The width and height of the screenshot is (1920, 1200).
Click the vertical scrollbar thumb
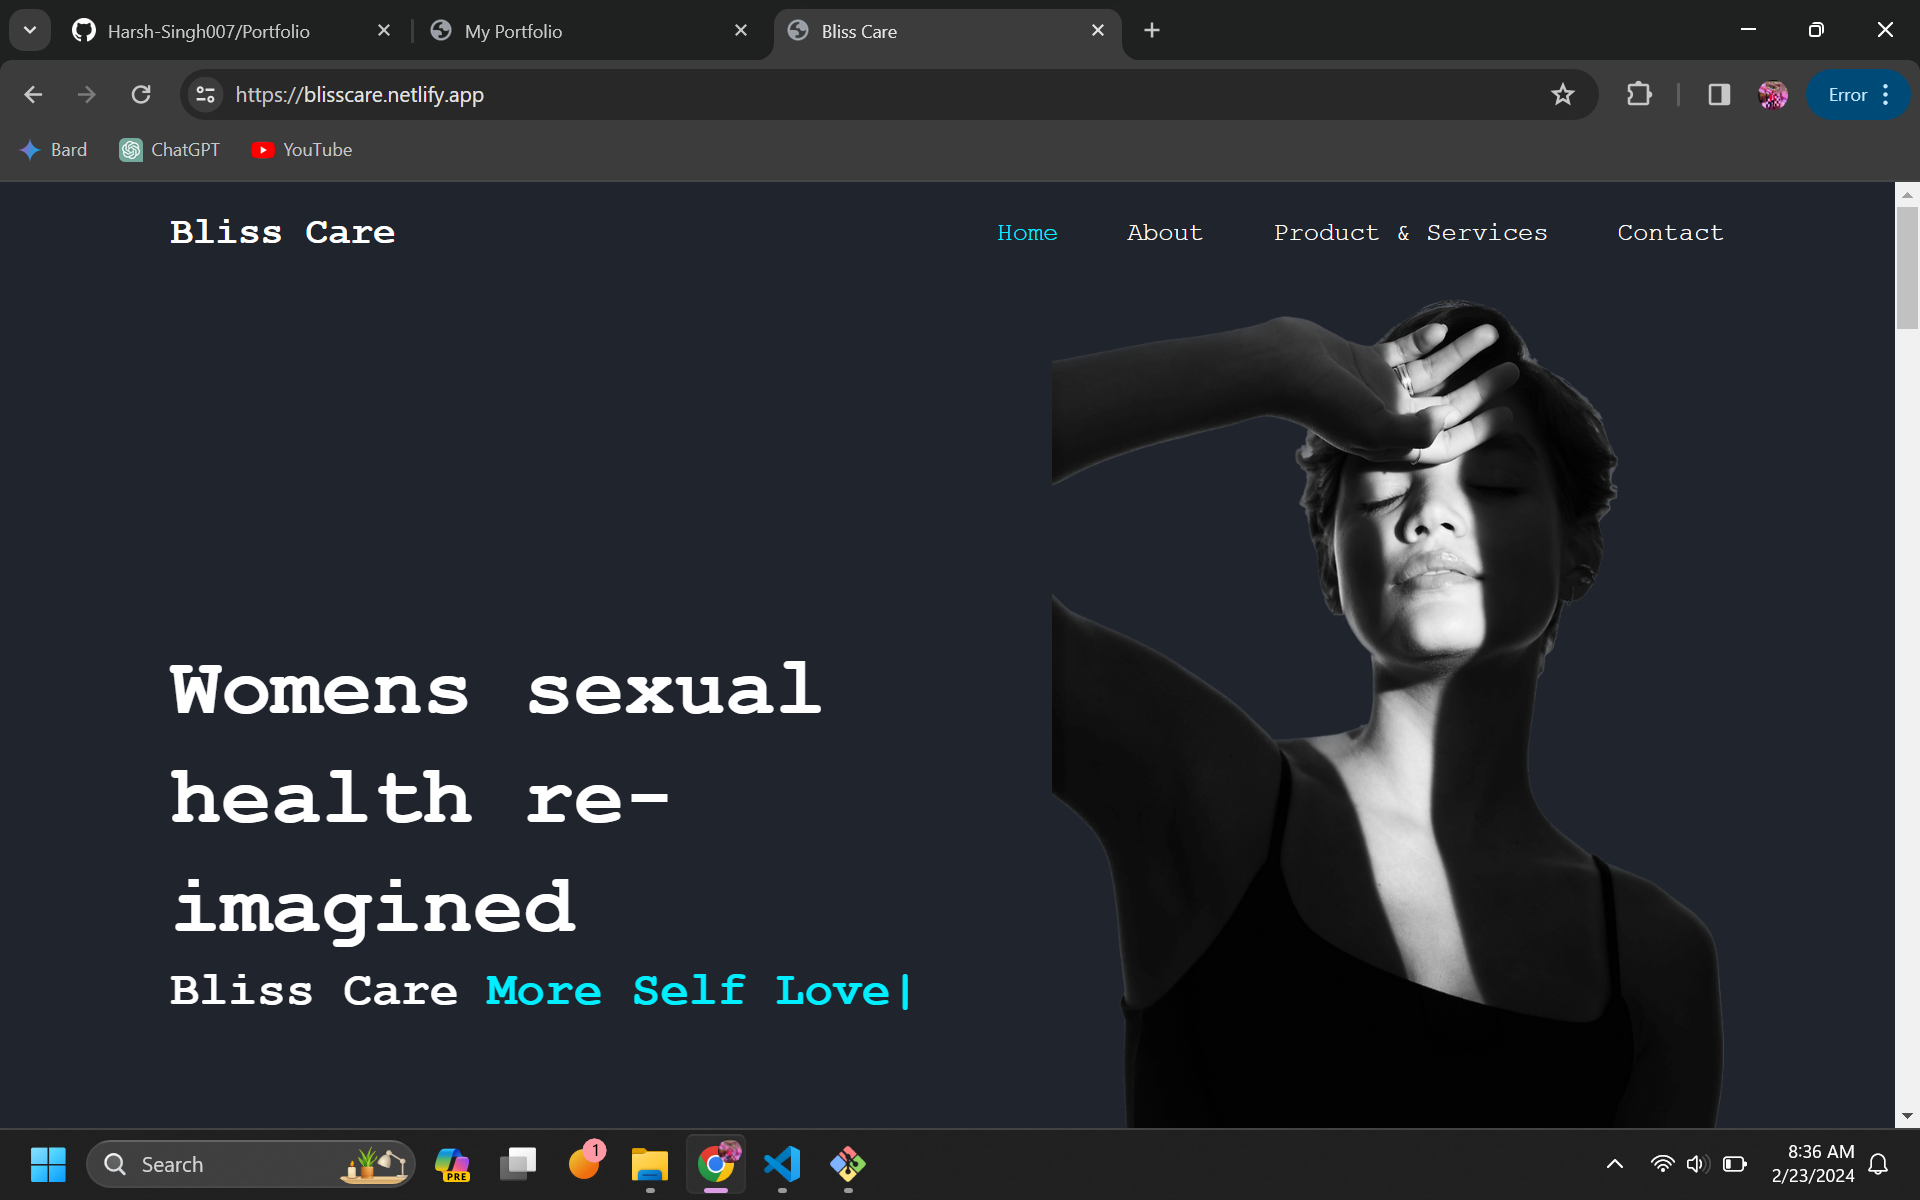(1907, 268)
